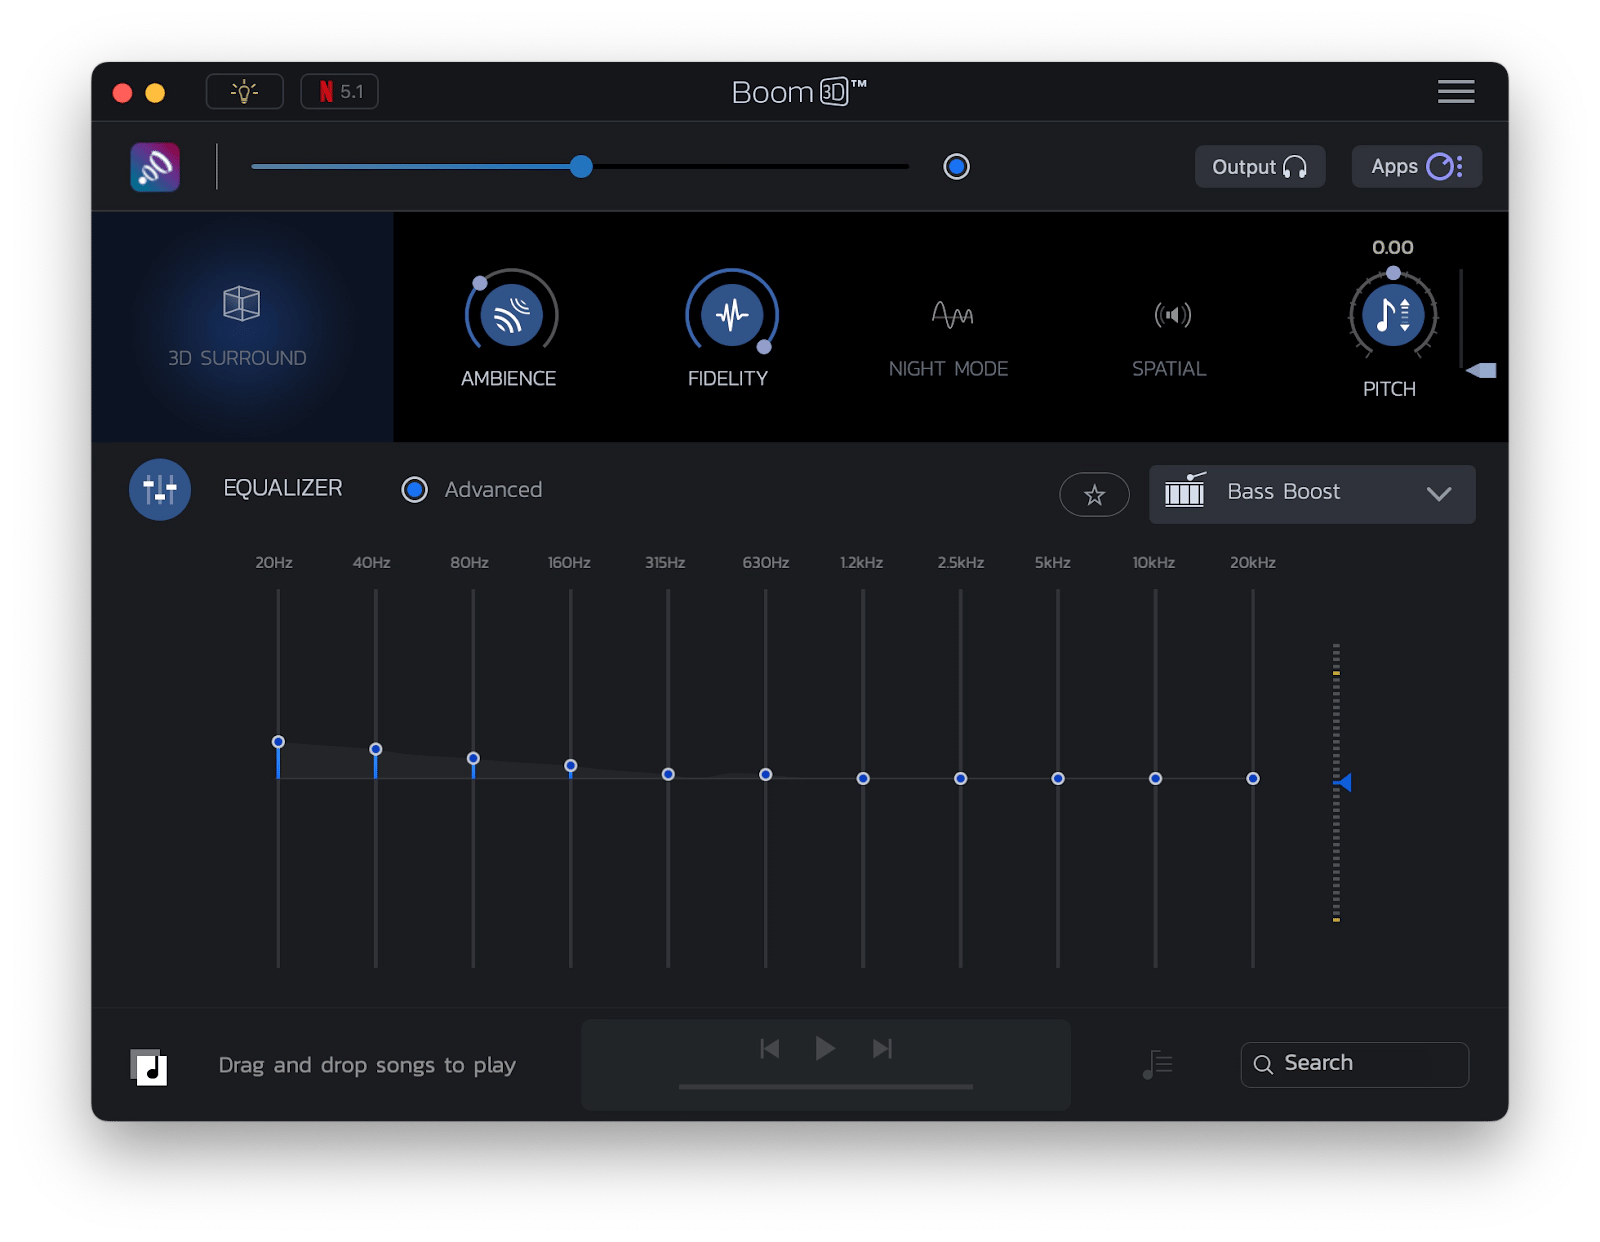
Task: Click the 160Hz band handle
Action: click(571, 766)
